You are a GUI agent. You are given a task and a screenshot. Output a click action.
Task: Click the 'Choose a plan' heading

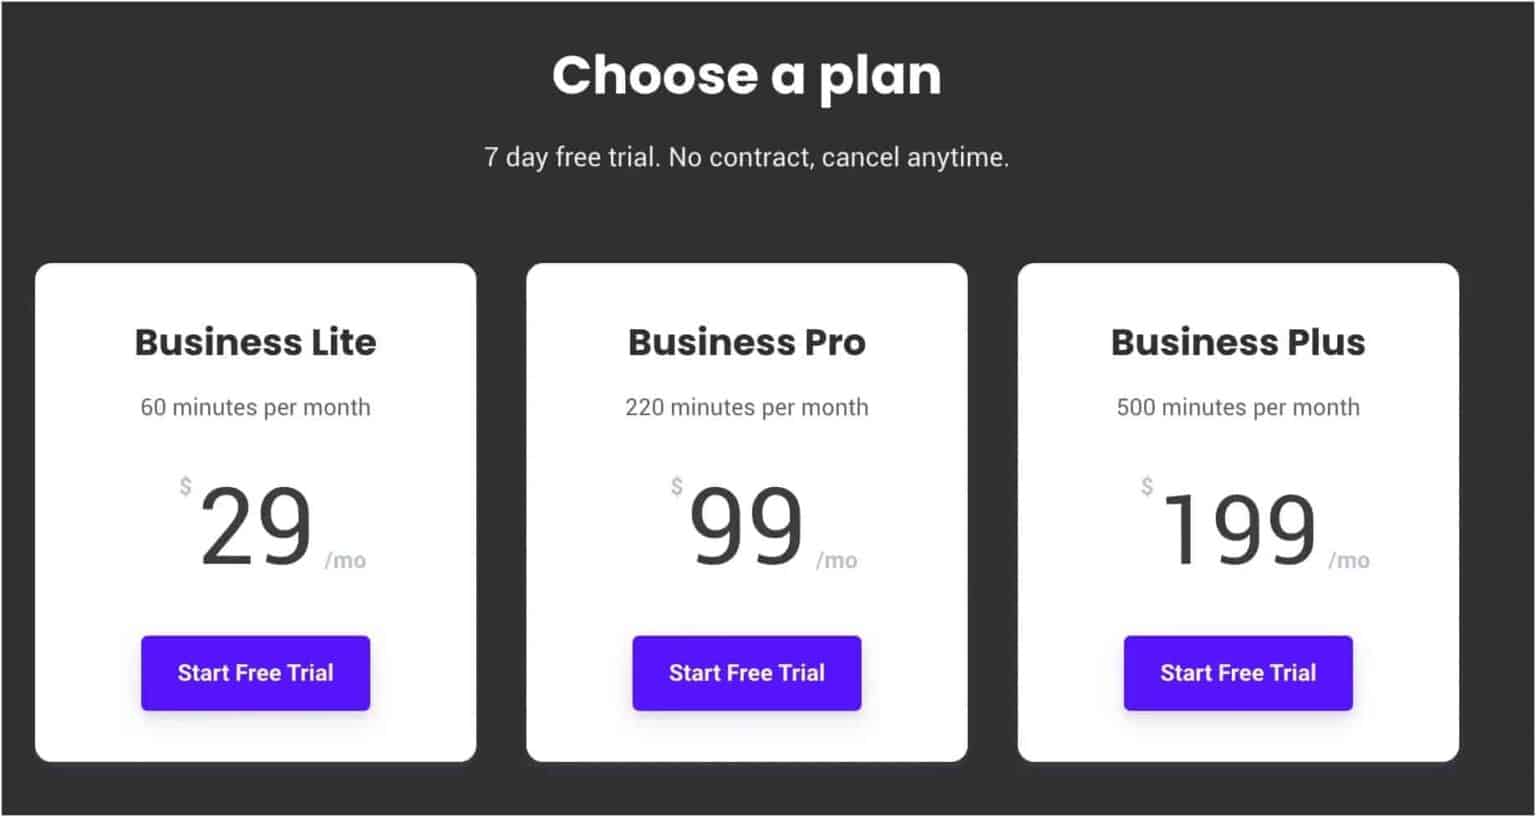[746, 76]
